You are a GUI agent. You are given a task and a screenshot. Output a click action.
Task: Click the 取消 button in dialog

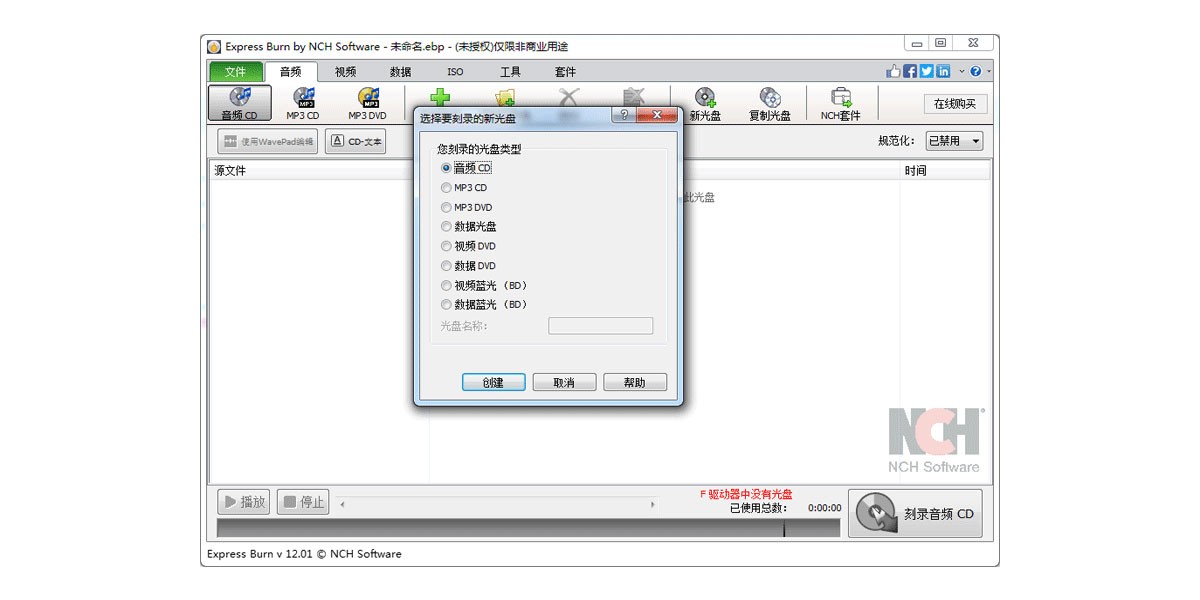(x=564, y=382)
